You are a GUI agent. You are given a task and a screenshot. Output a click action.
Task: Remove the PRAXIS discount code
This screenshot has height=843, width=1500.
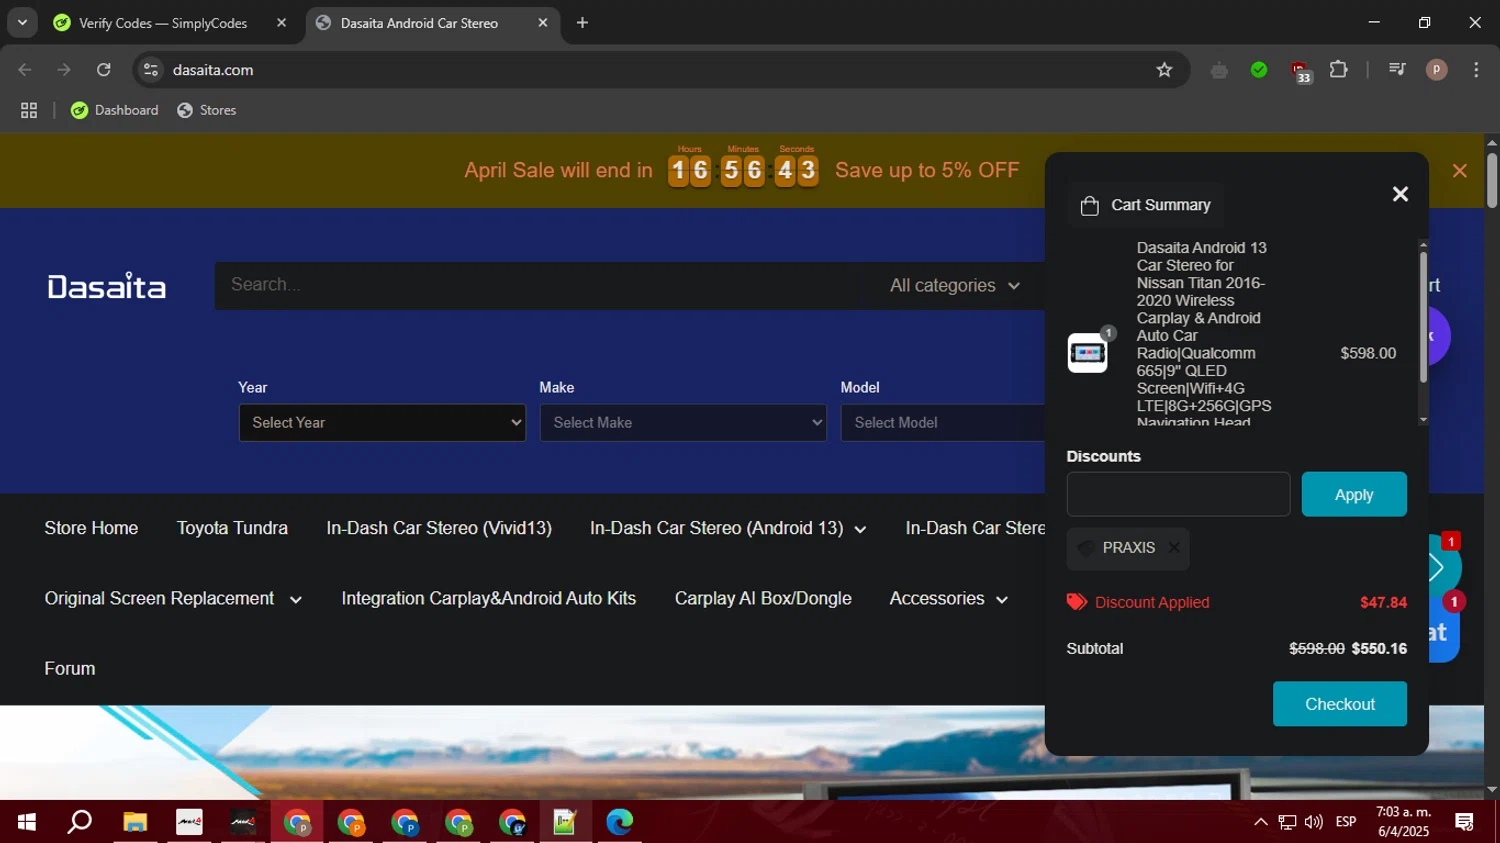pos(1174,548)
